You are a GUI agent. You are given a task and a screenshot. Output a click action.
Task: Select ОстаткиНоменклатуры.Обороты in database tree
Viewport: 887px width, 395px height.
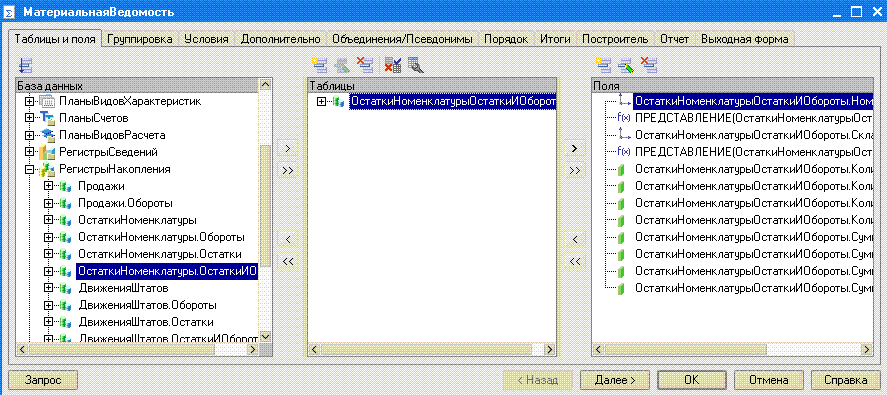point(161,237)
